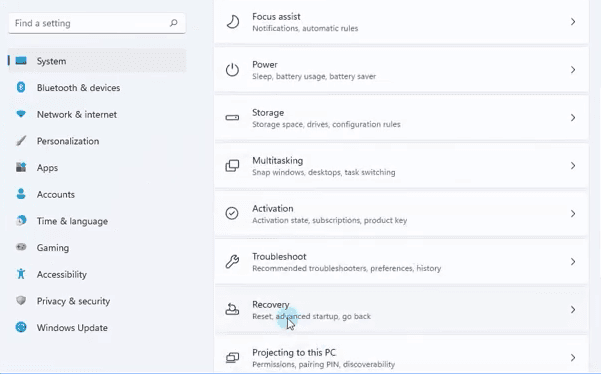Image resolution: width=601 pixels, height=374 pixels.
Task: Open the Personalization category
Action: [x=97, y=141]
